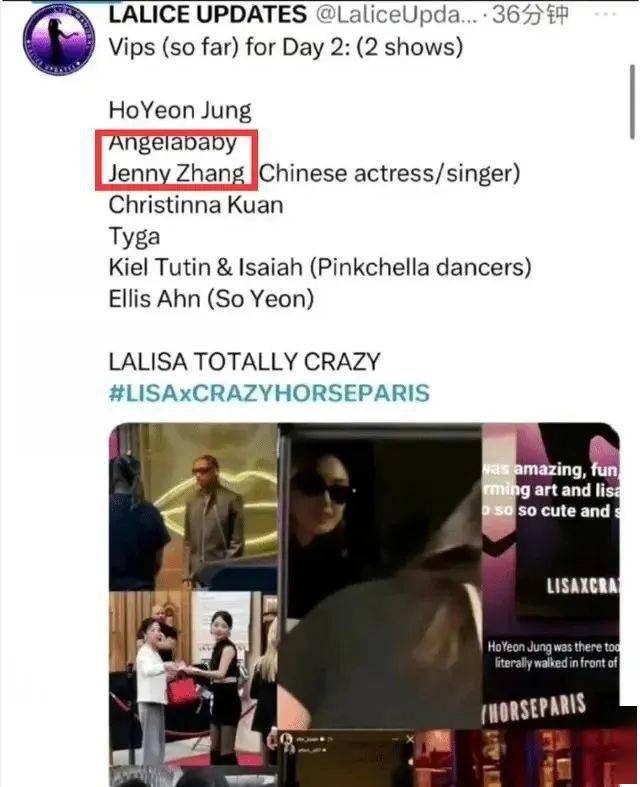Open the LALICE UPDATES profile avatar

[x=59, y=39]
